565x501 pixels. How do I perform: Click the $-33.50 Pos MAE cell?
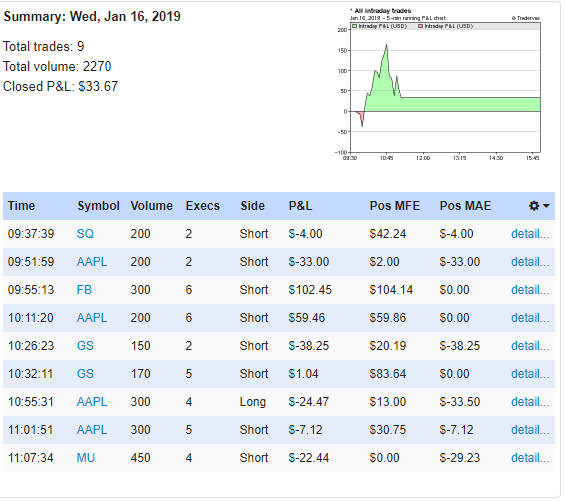click(x=460, y=402)
